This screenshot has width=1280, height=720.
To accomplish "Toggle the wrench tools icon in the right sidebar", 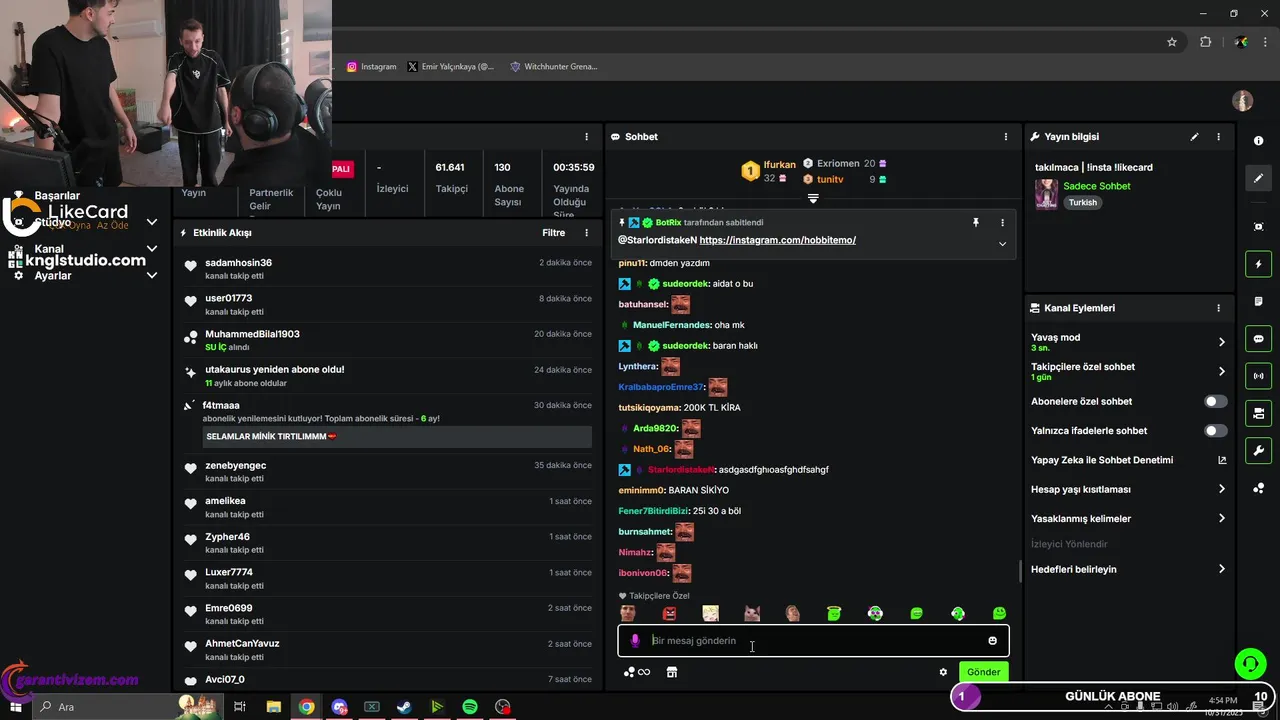I will 1258,451.
